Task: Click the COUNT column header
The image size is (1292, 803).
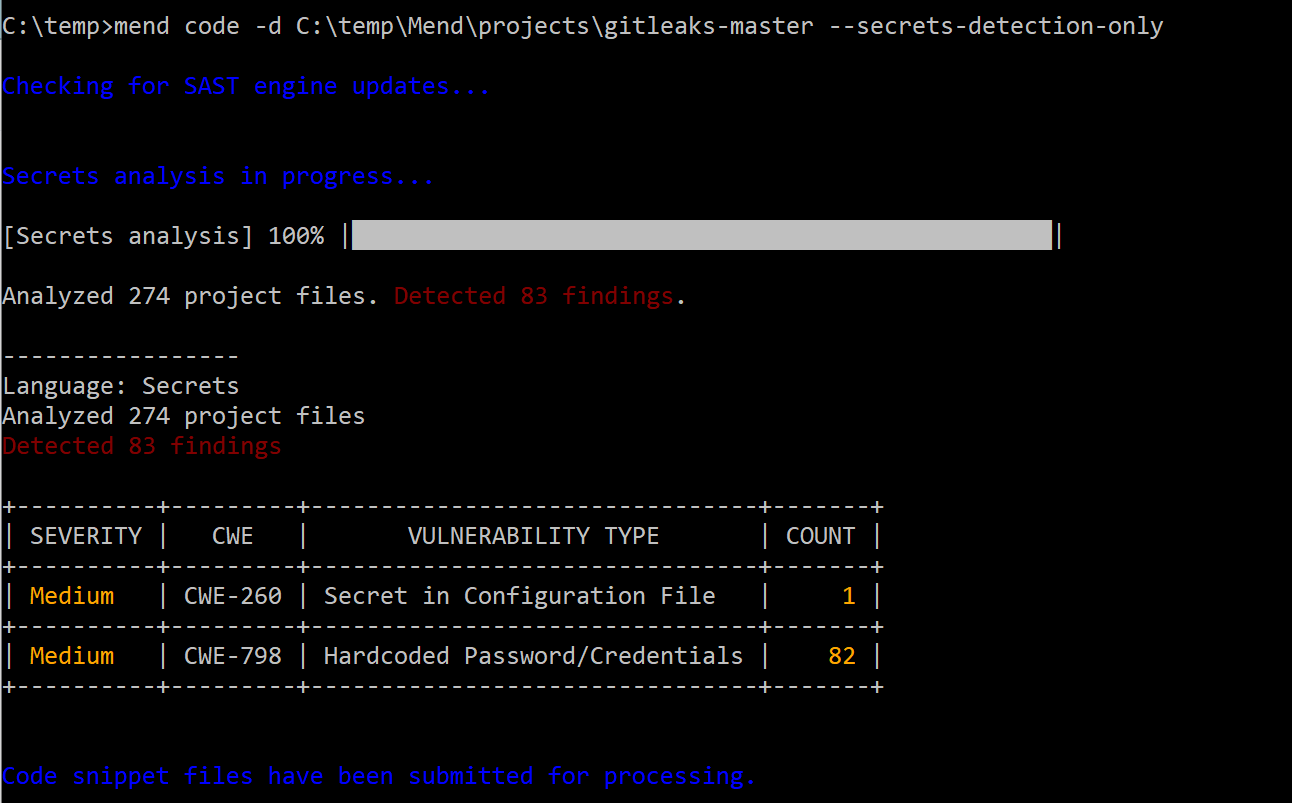Action: click(821, 536)
